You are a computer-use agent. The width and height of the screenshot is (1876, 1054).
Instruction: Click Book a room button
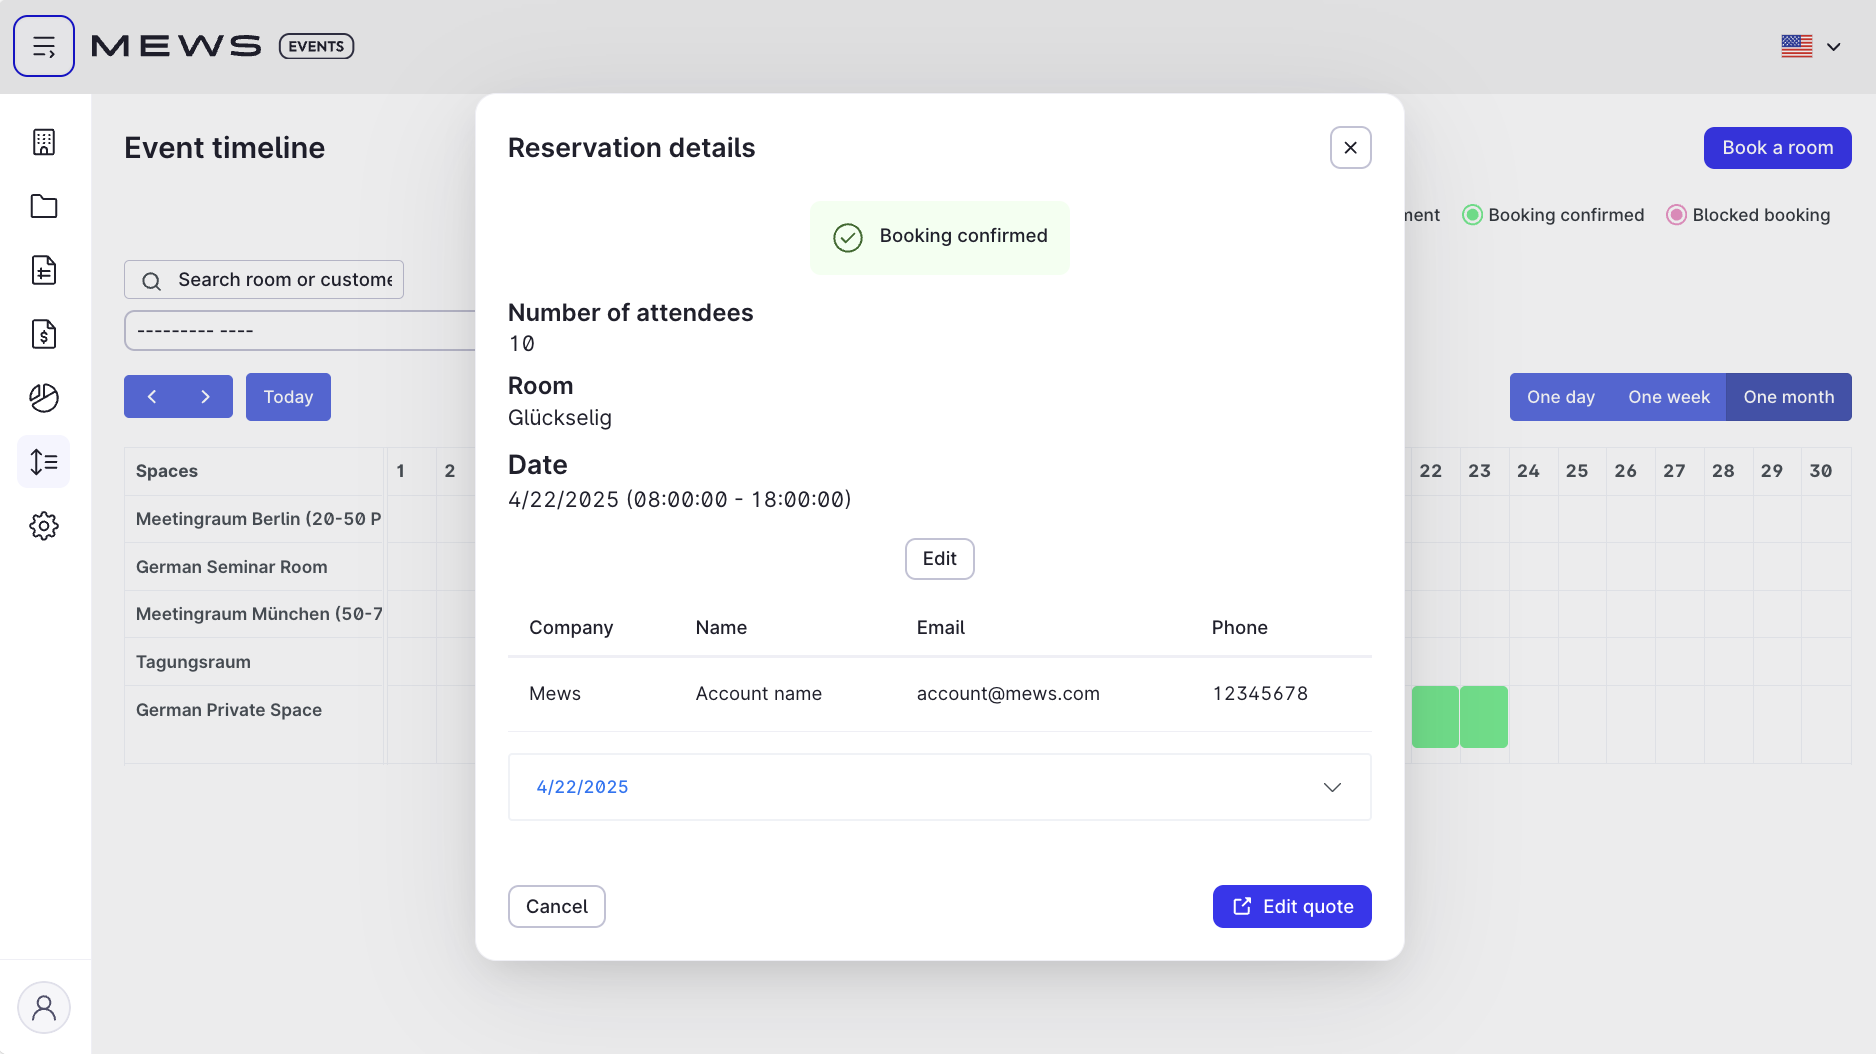click(1778, 148)
